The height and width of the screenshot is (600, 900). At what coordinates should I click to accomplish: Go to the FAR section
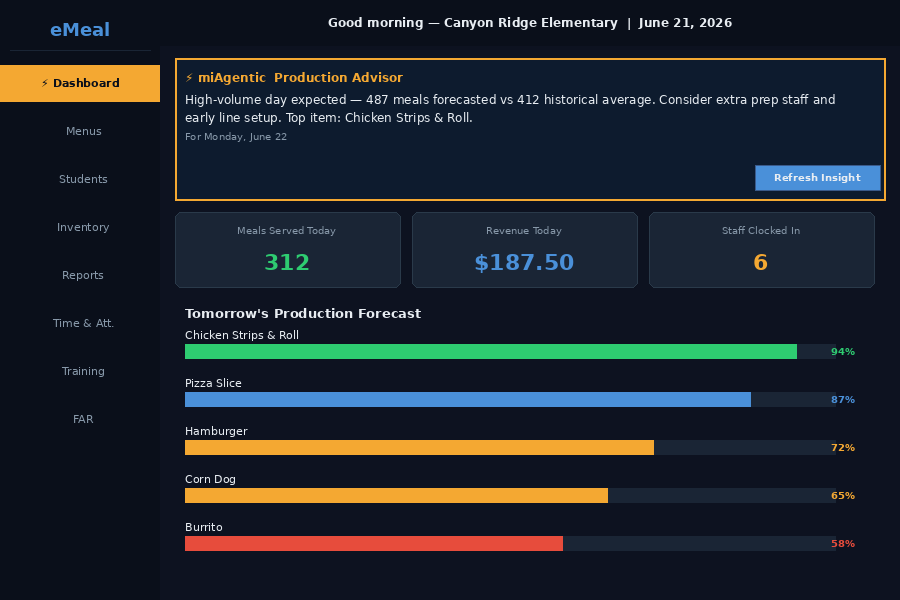point(83,419)
